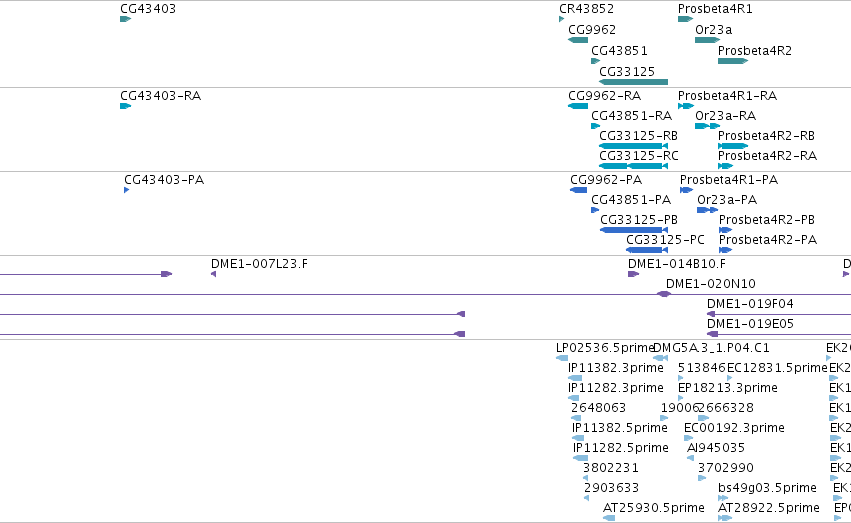Select the EC12831.5prime EST feature
Image resolution: width=851 pixels, height=523 pixels.
(x=729, y=378)
